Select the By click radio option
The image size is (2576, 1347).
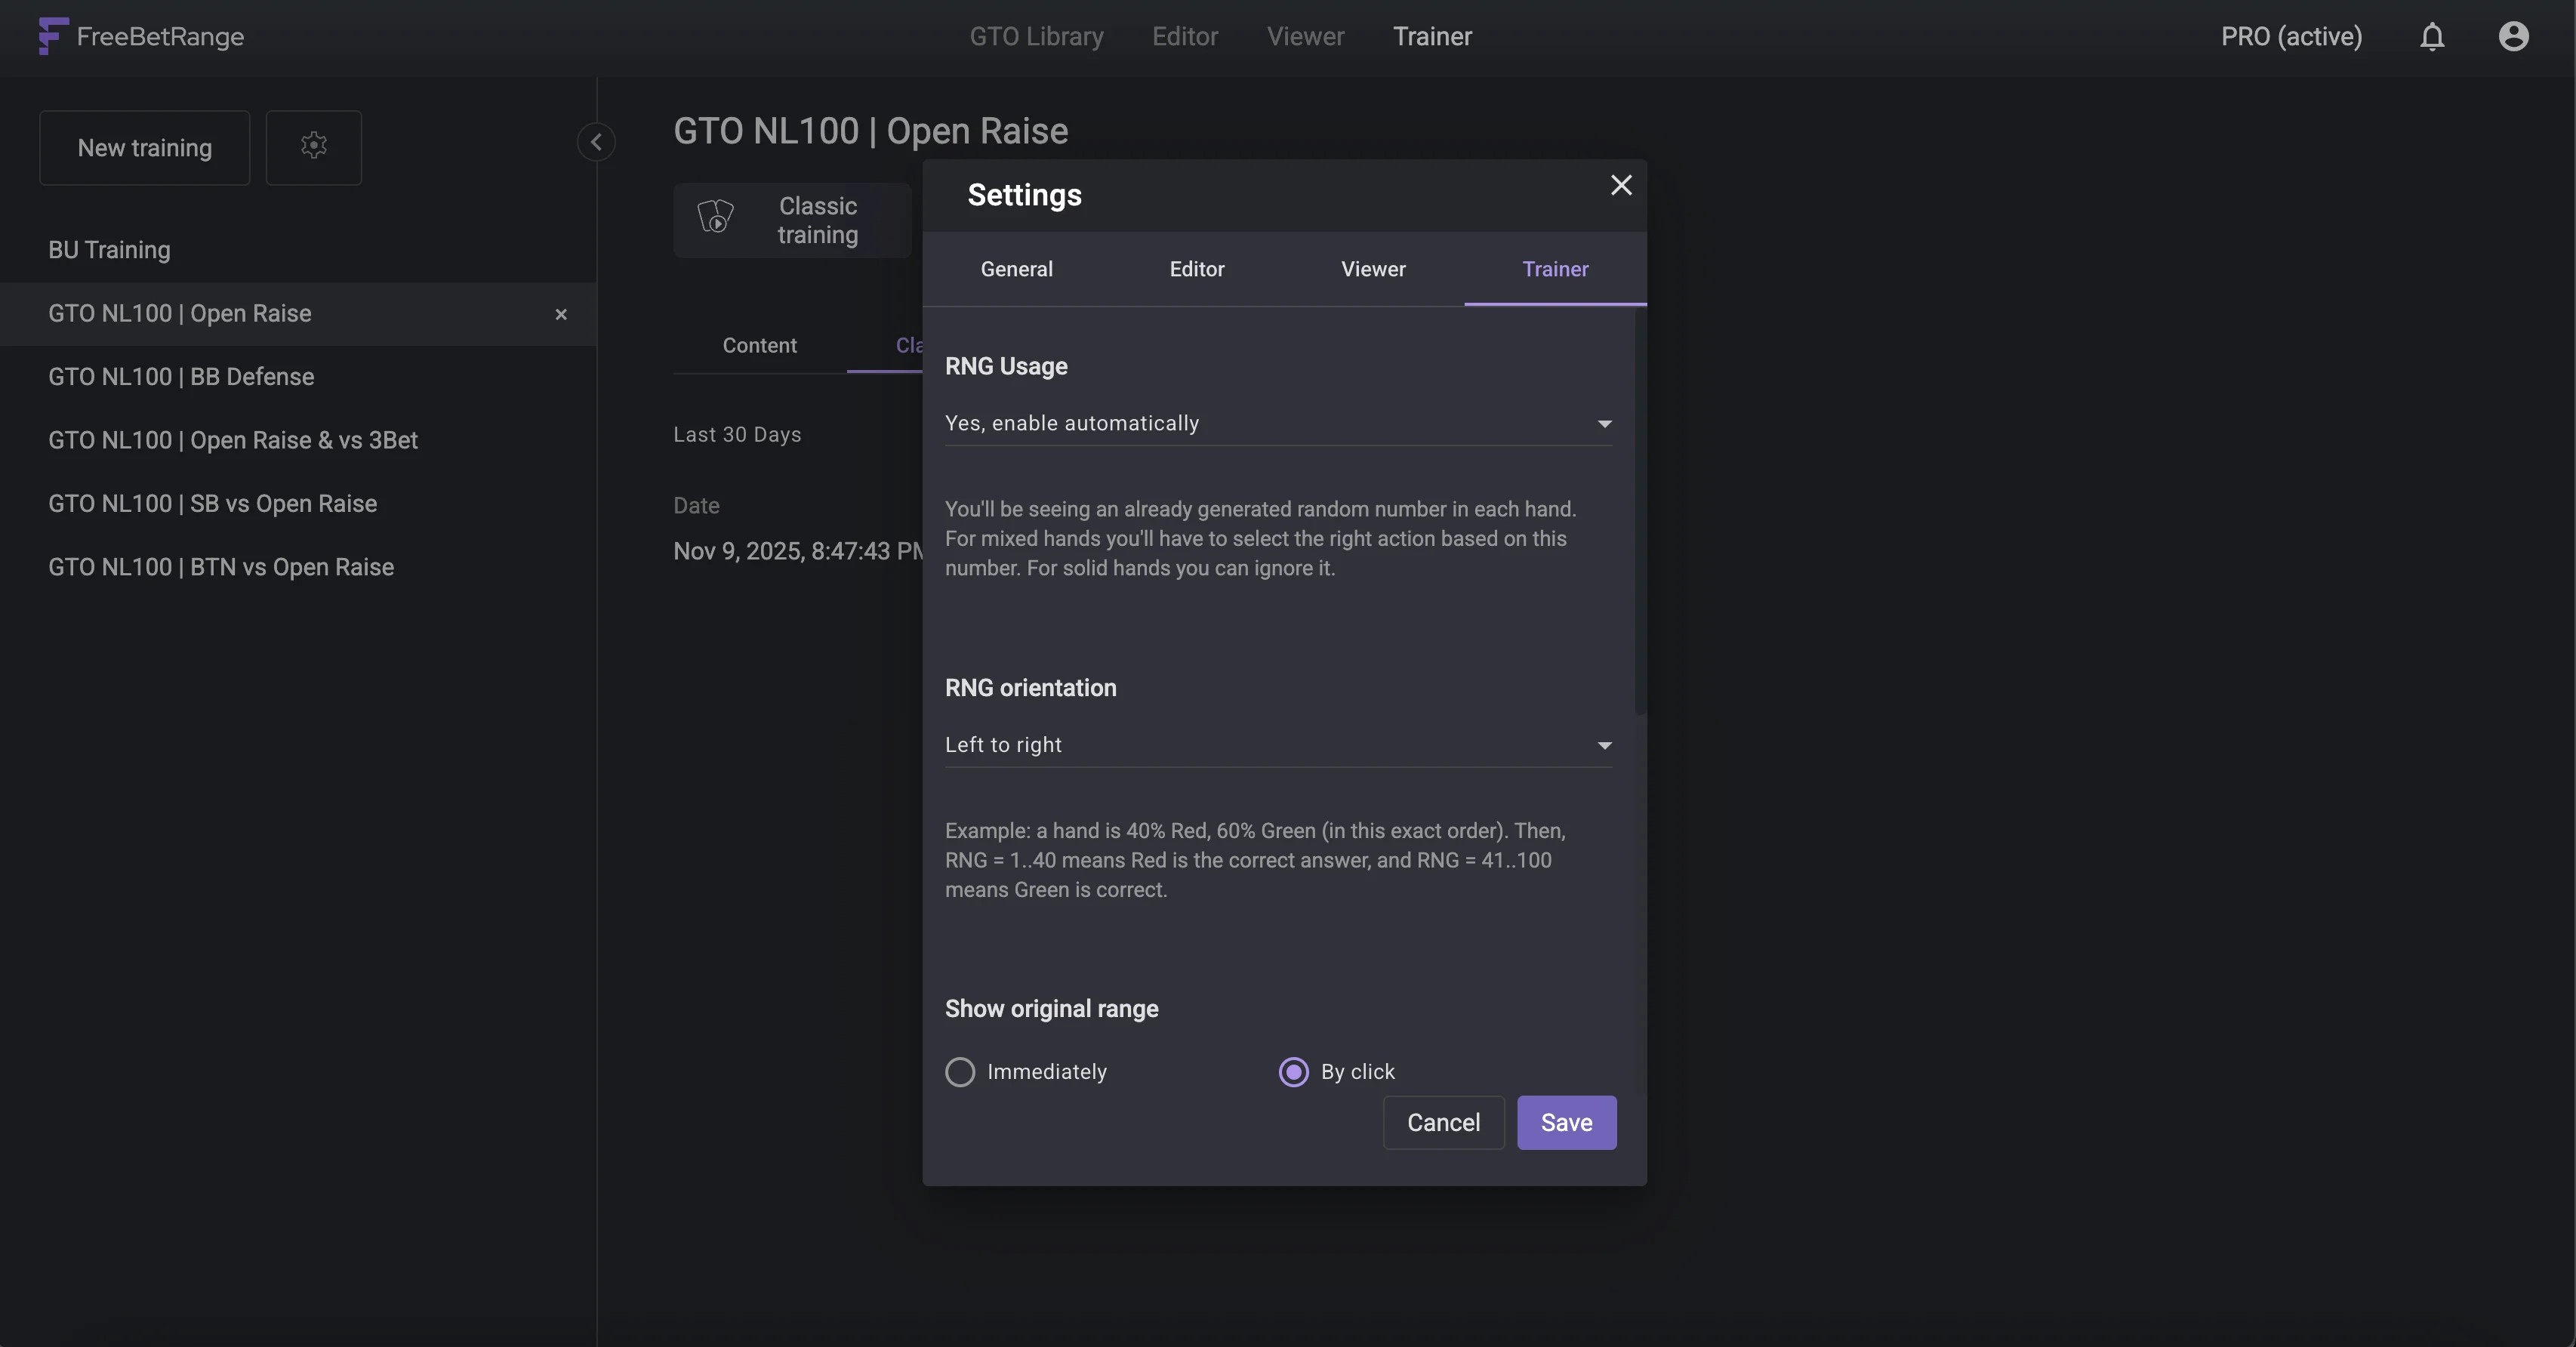tap(1294, 1072)
